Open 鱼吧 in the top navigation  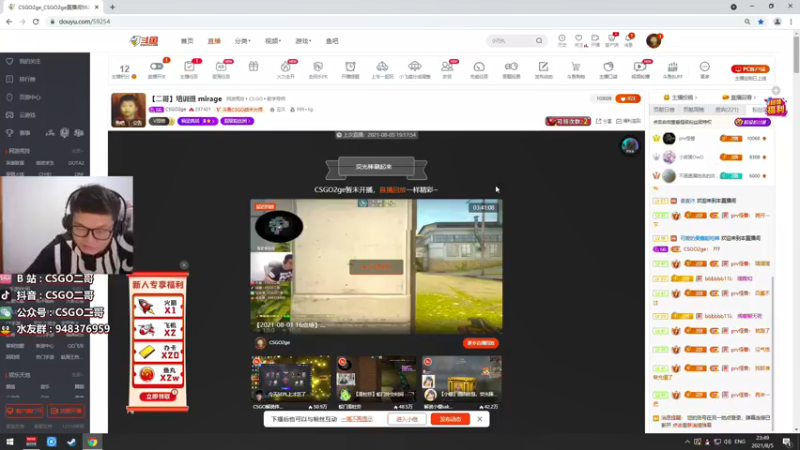pyautogui.click(x=332, y=41)
